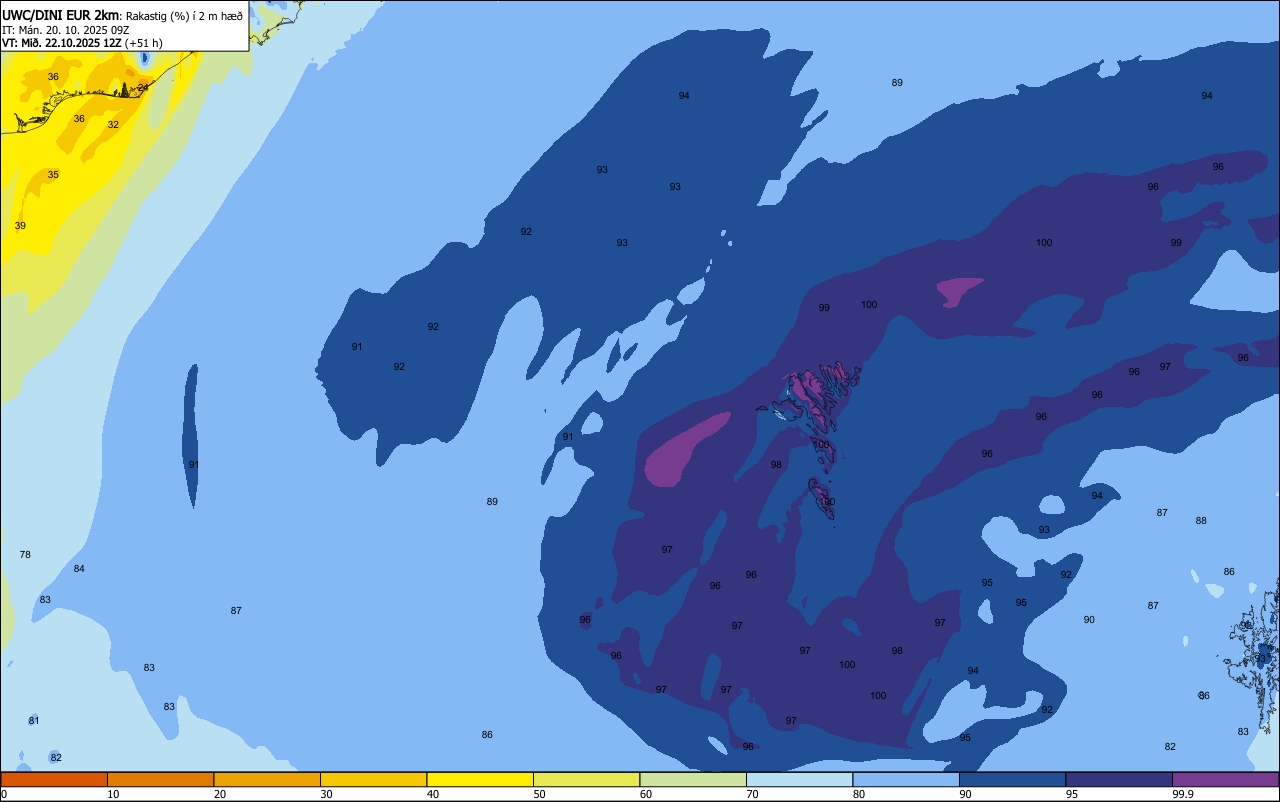This screenshot has width=1280, height=802.
Task: Click the small purple patch near value 100
Action: 959,291
